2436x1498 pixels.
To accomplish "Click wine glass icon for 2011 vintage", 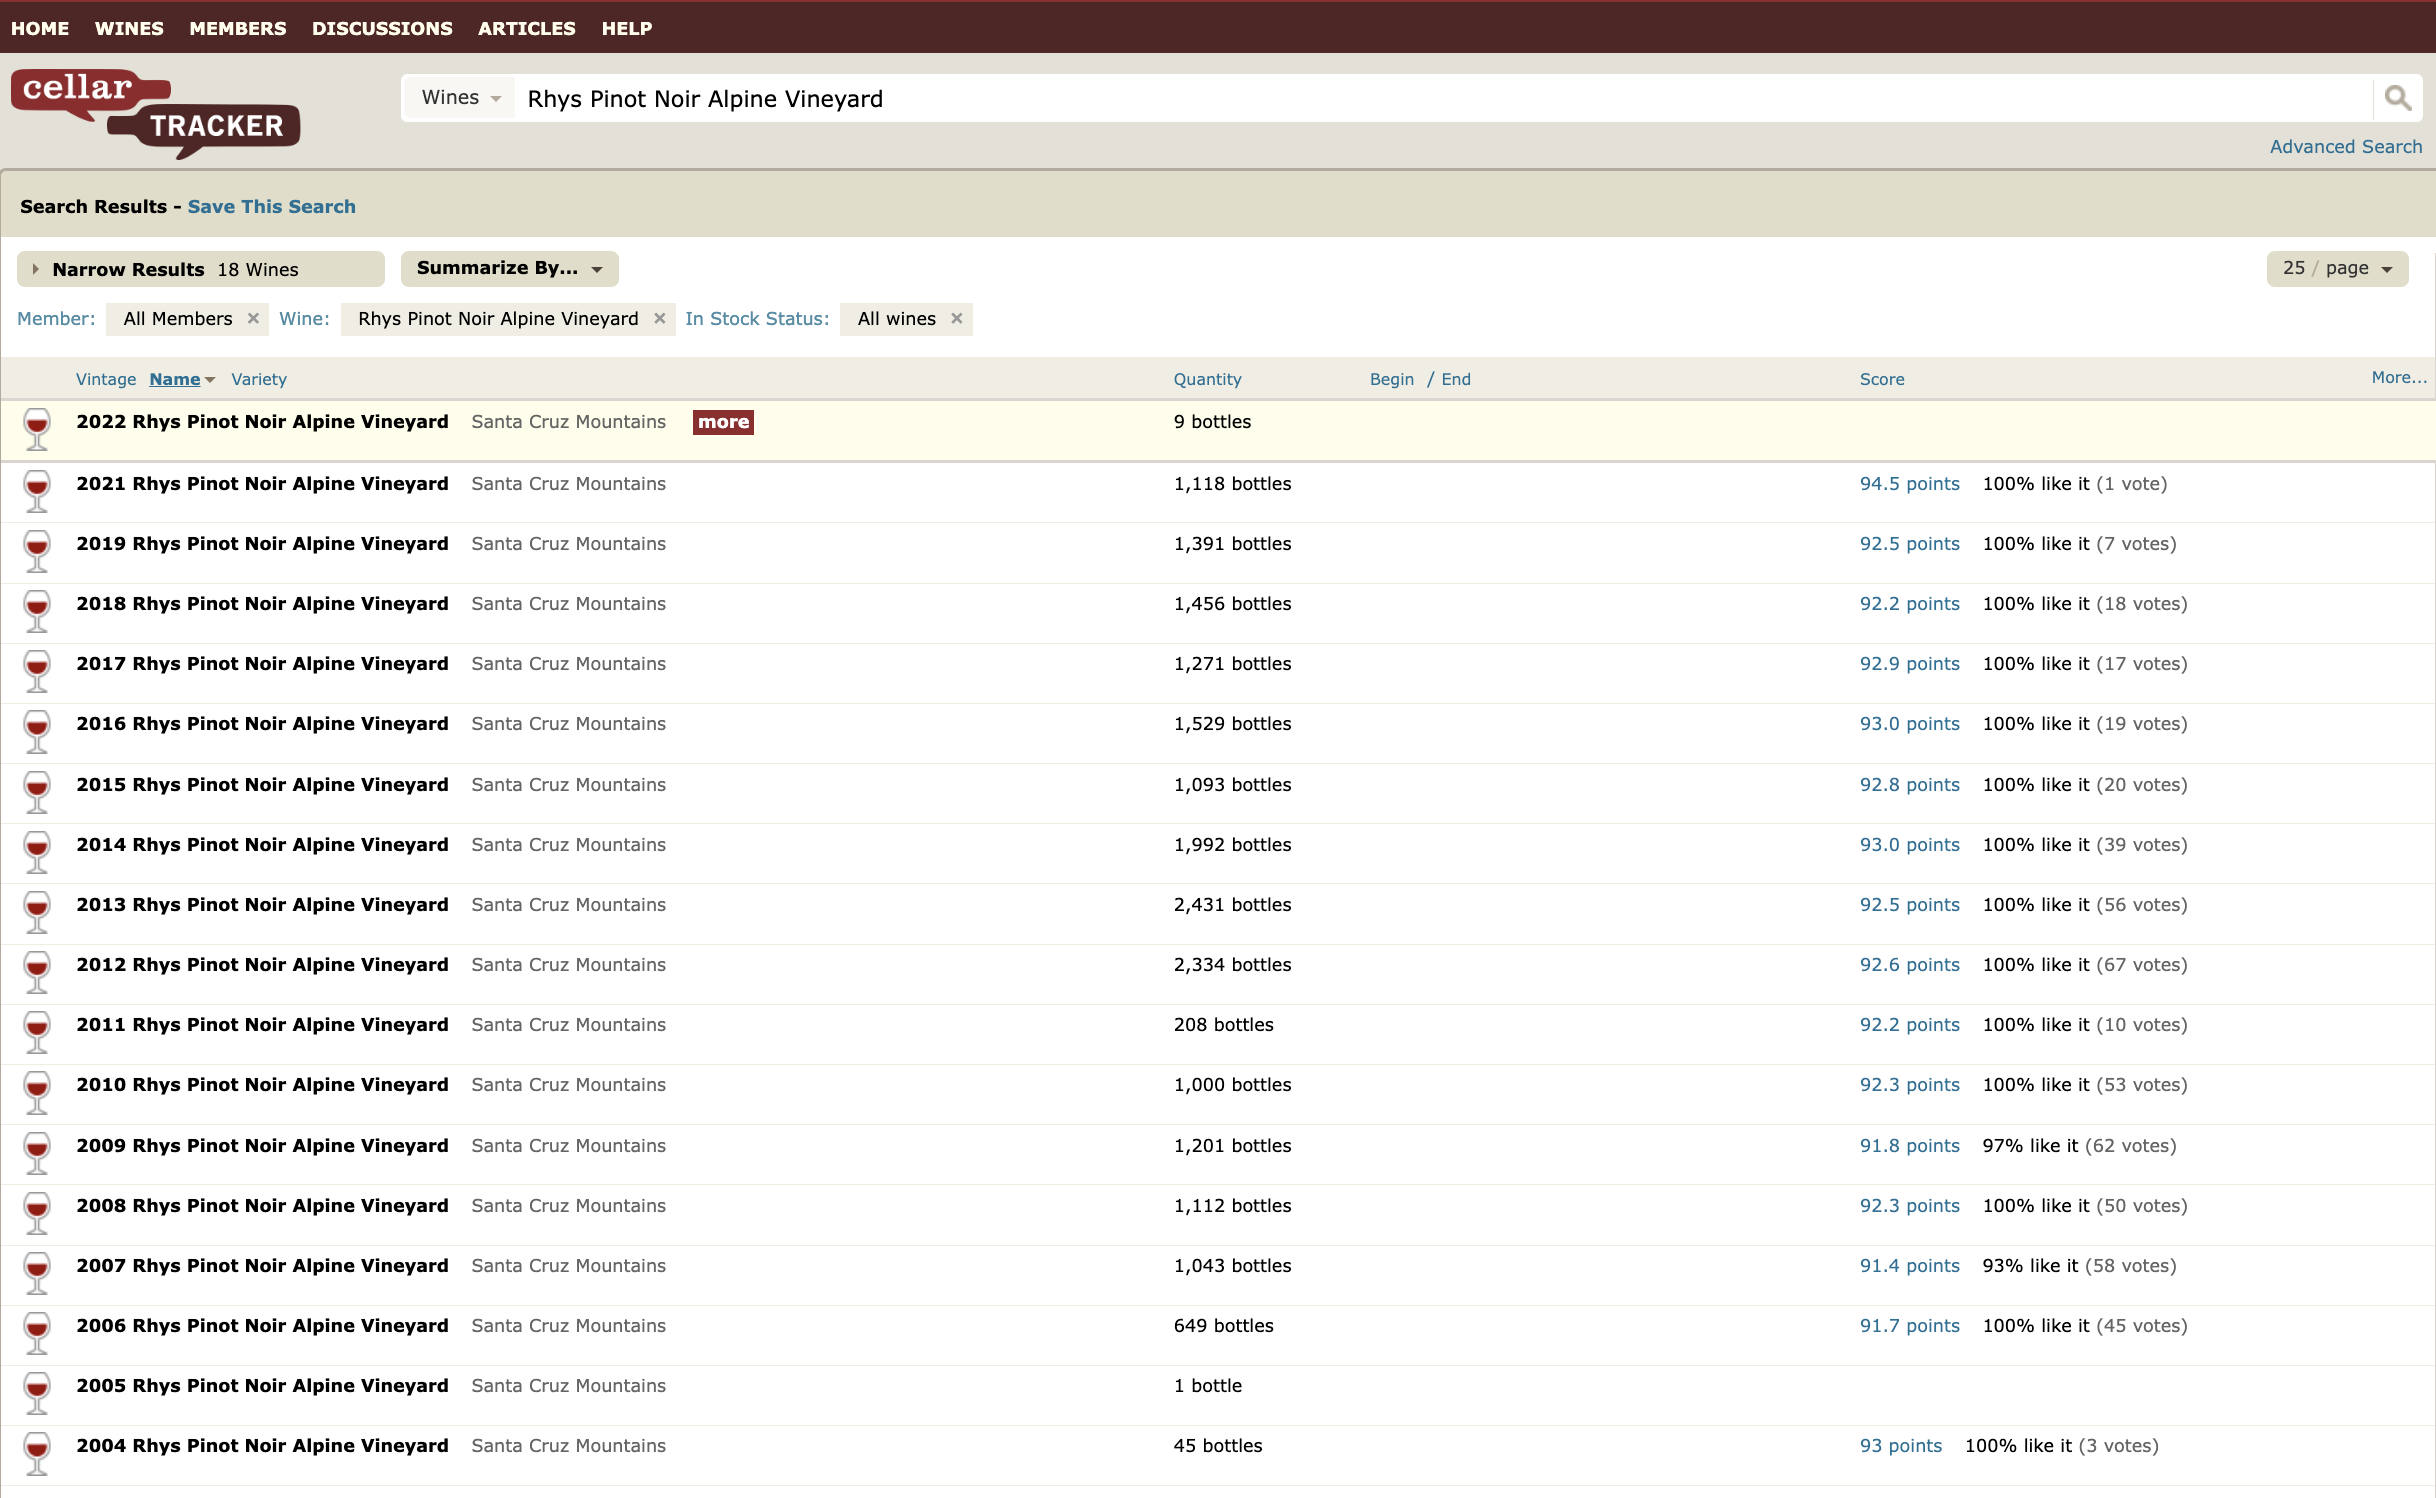I will 37,1032.
